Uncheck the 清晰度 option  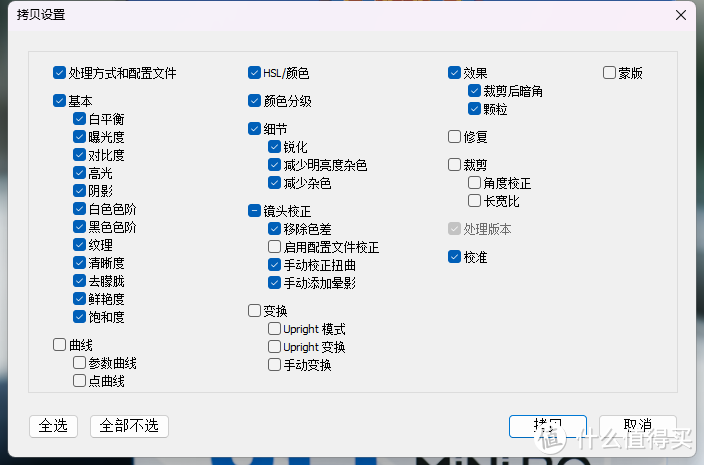79,263
